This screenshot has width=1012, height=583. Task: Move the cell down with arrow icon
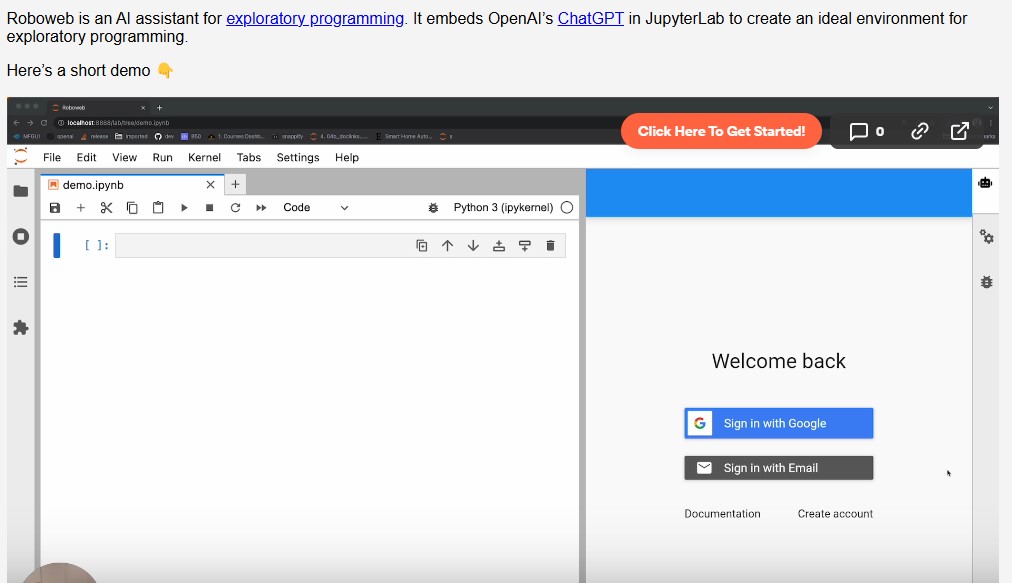click(473, 246)
